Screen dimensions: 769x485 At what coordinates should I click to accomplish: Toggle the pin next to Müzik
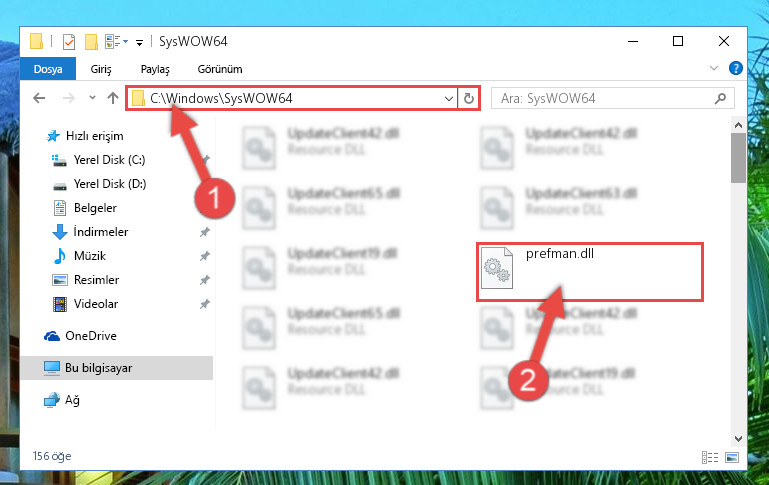(205, 256)
